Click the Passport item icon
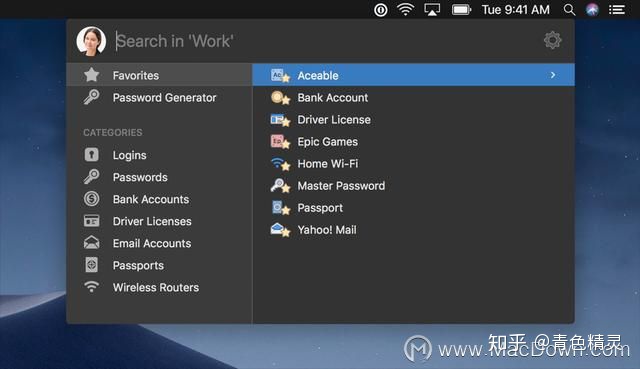Image resolution: width=640 pixels, height=369 pixels. 280,208
